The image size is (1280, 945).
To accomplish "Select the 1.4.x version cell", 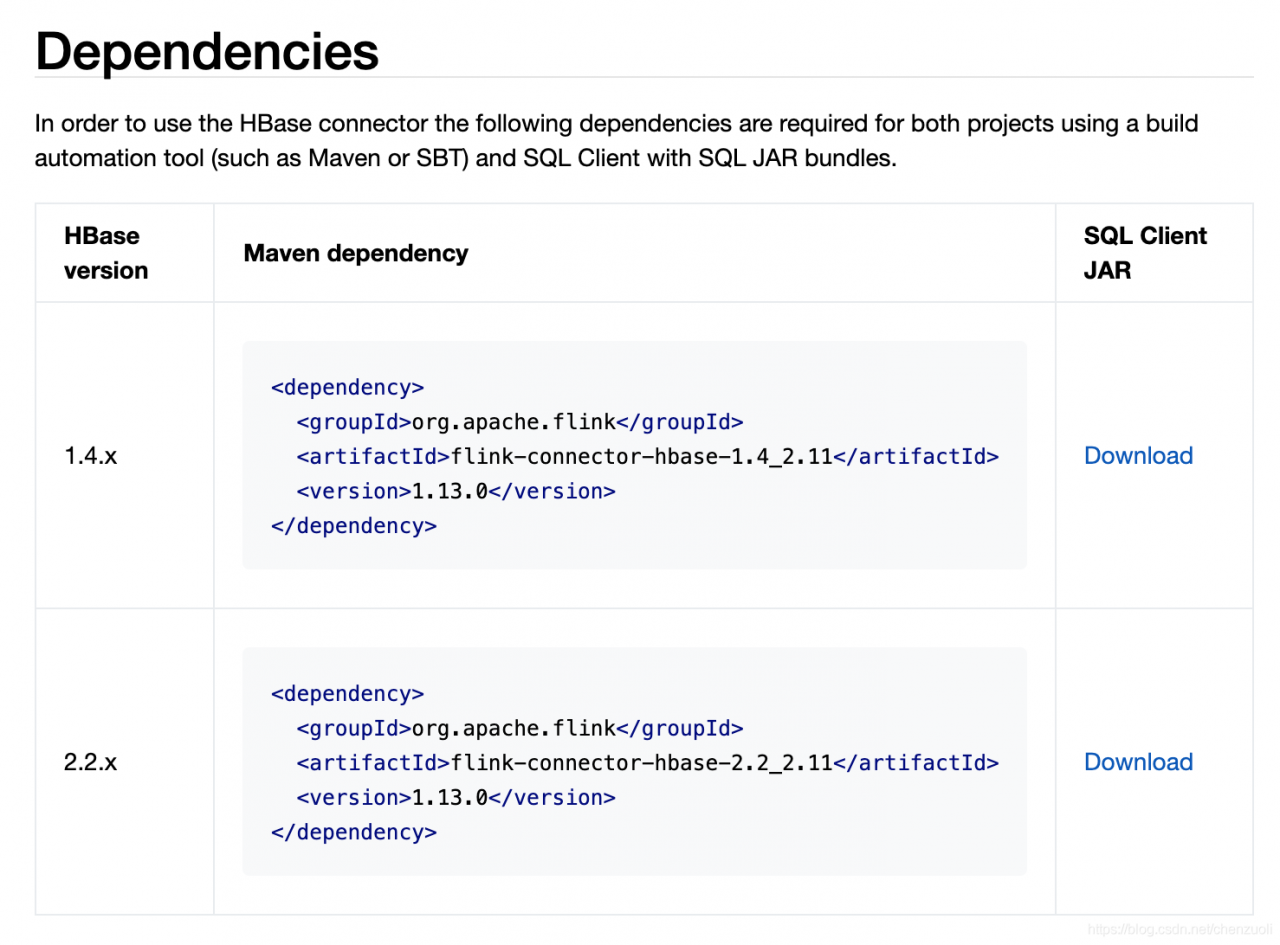I will [90, 456].
